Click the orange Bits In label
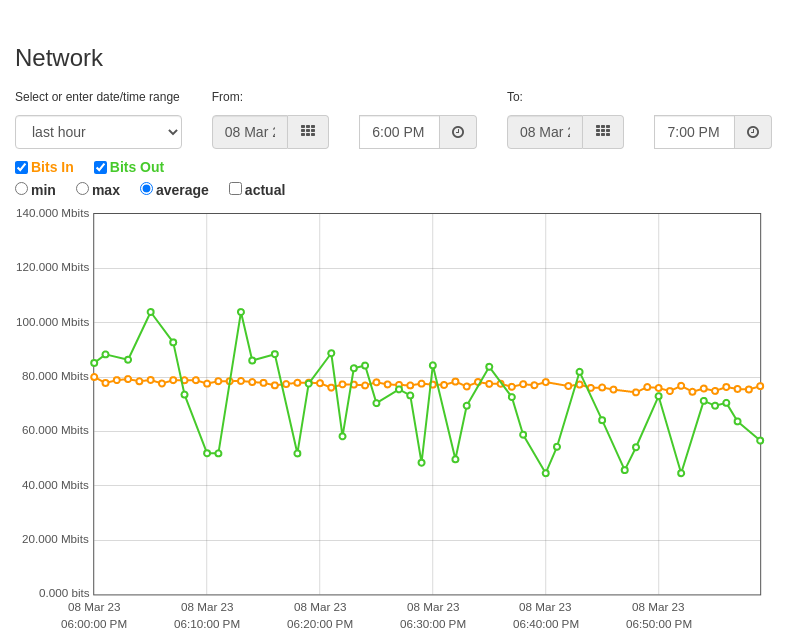787x634 pixels. 52,167
